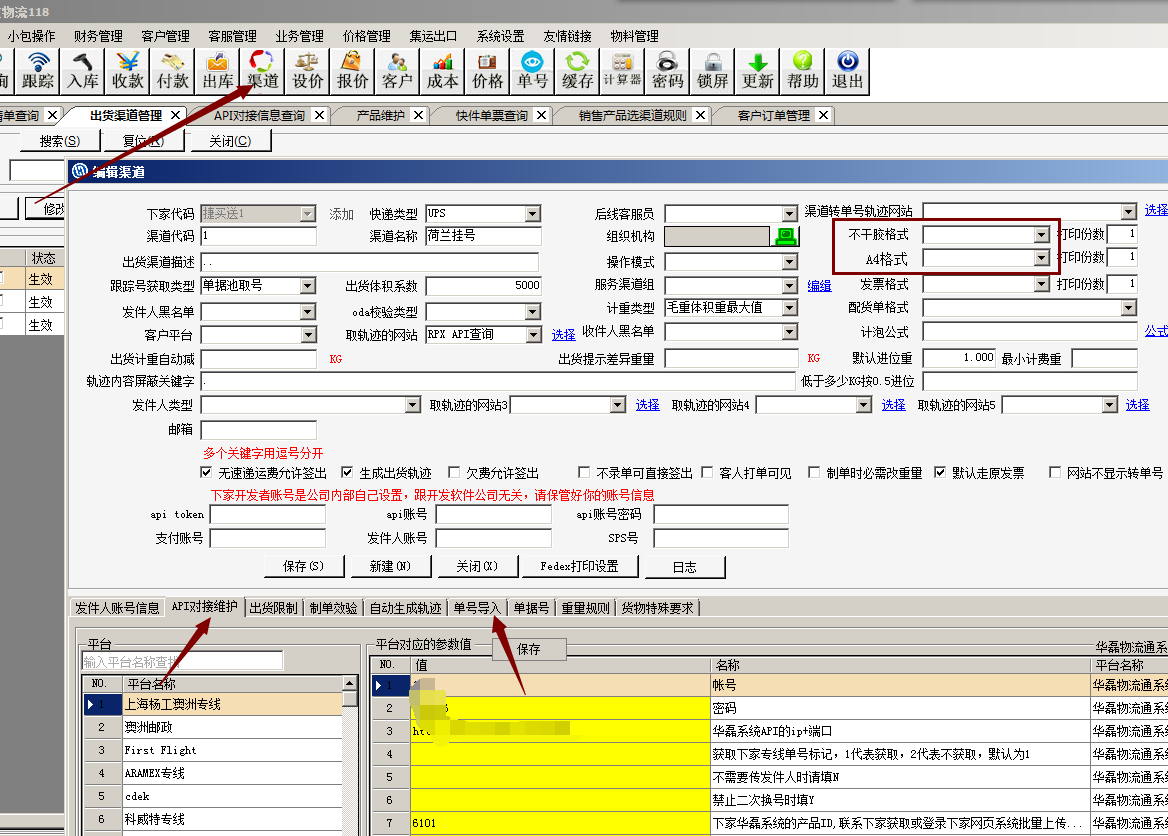Image resolution: width=1168 pixels, height=836 pixels.
Task: Enable 欠费允许签出 checkbox
Action: (454, 472)
